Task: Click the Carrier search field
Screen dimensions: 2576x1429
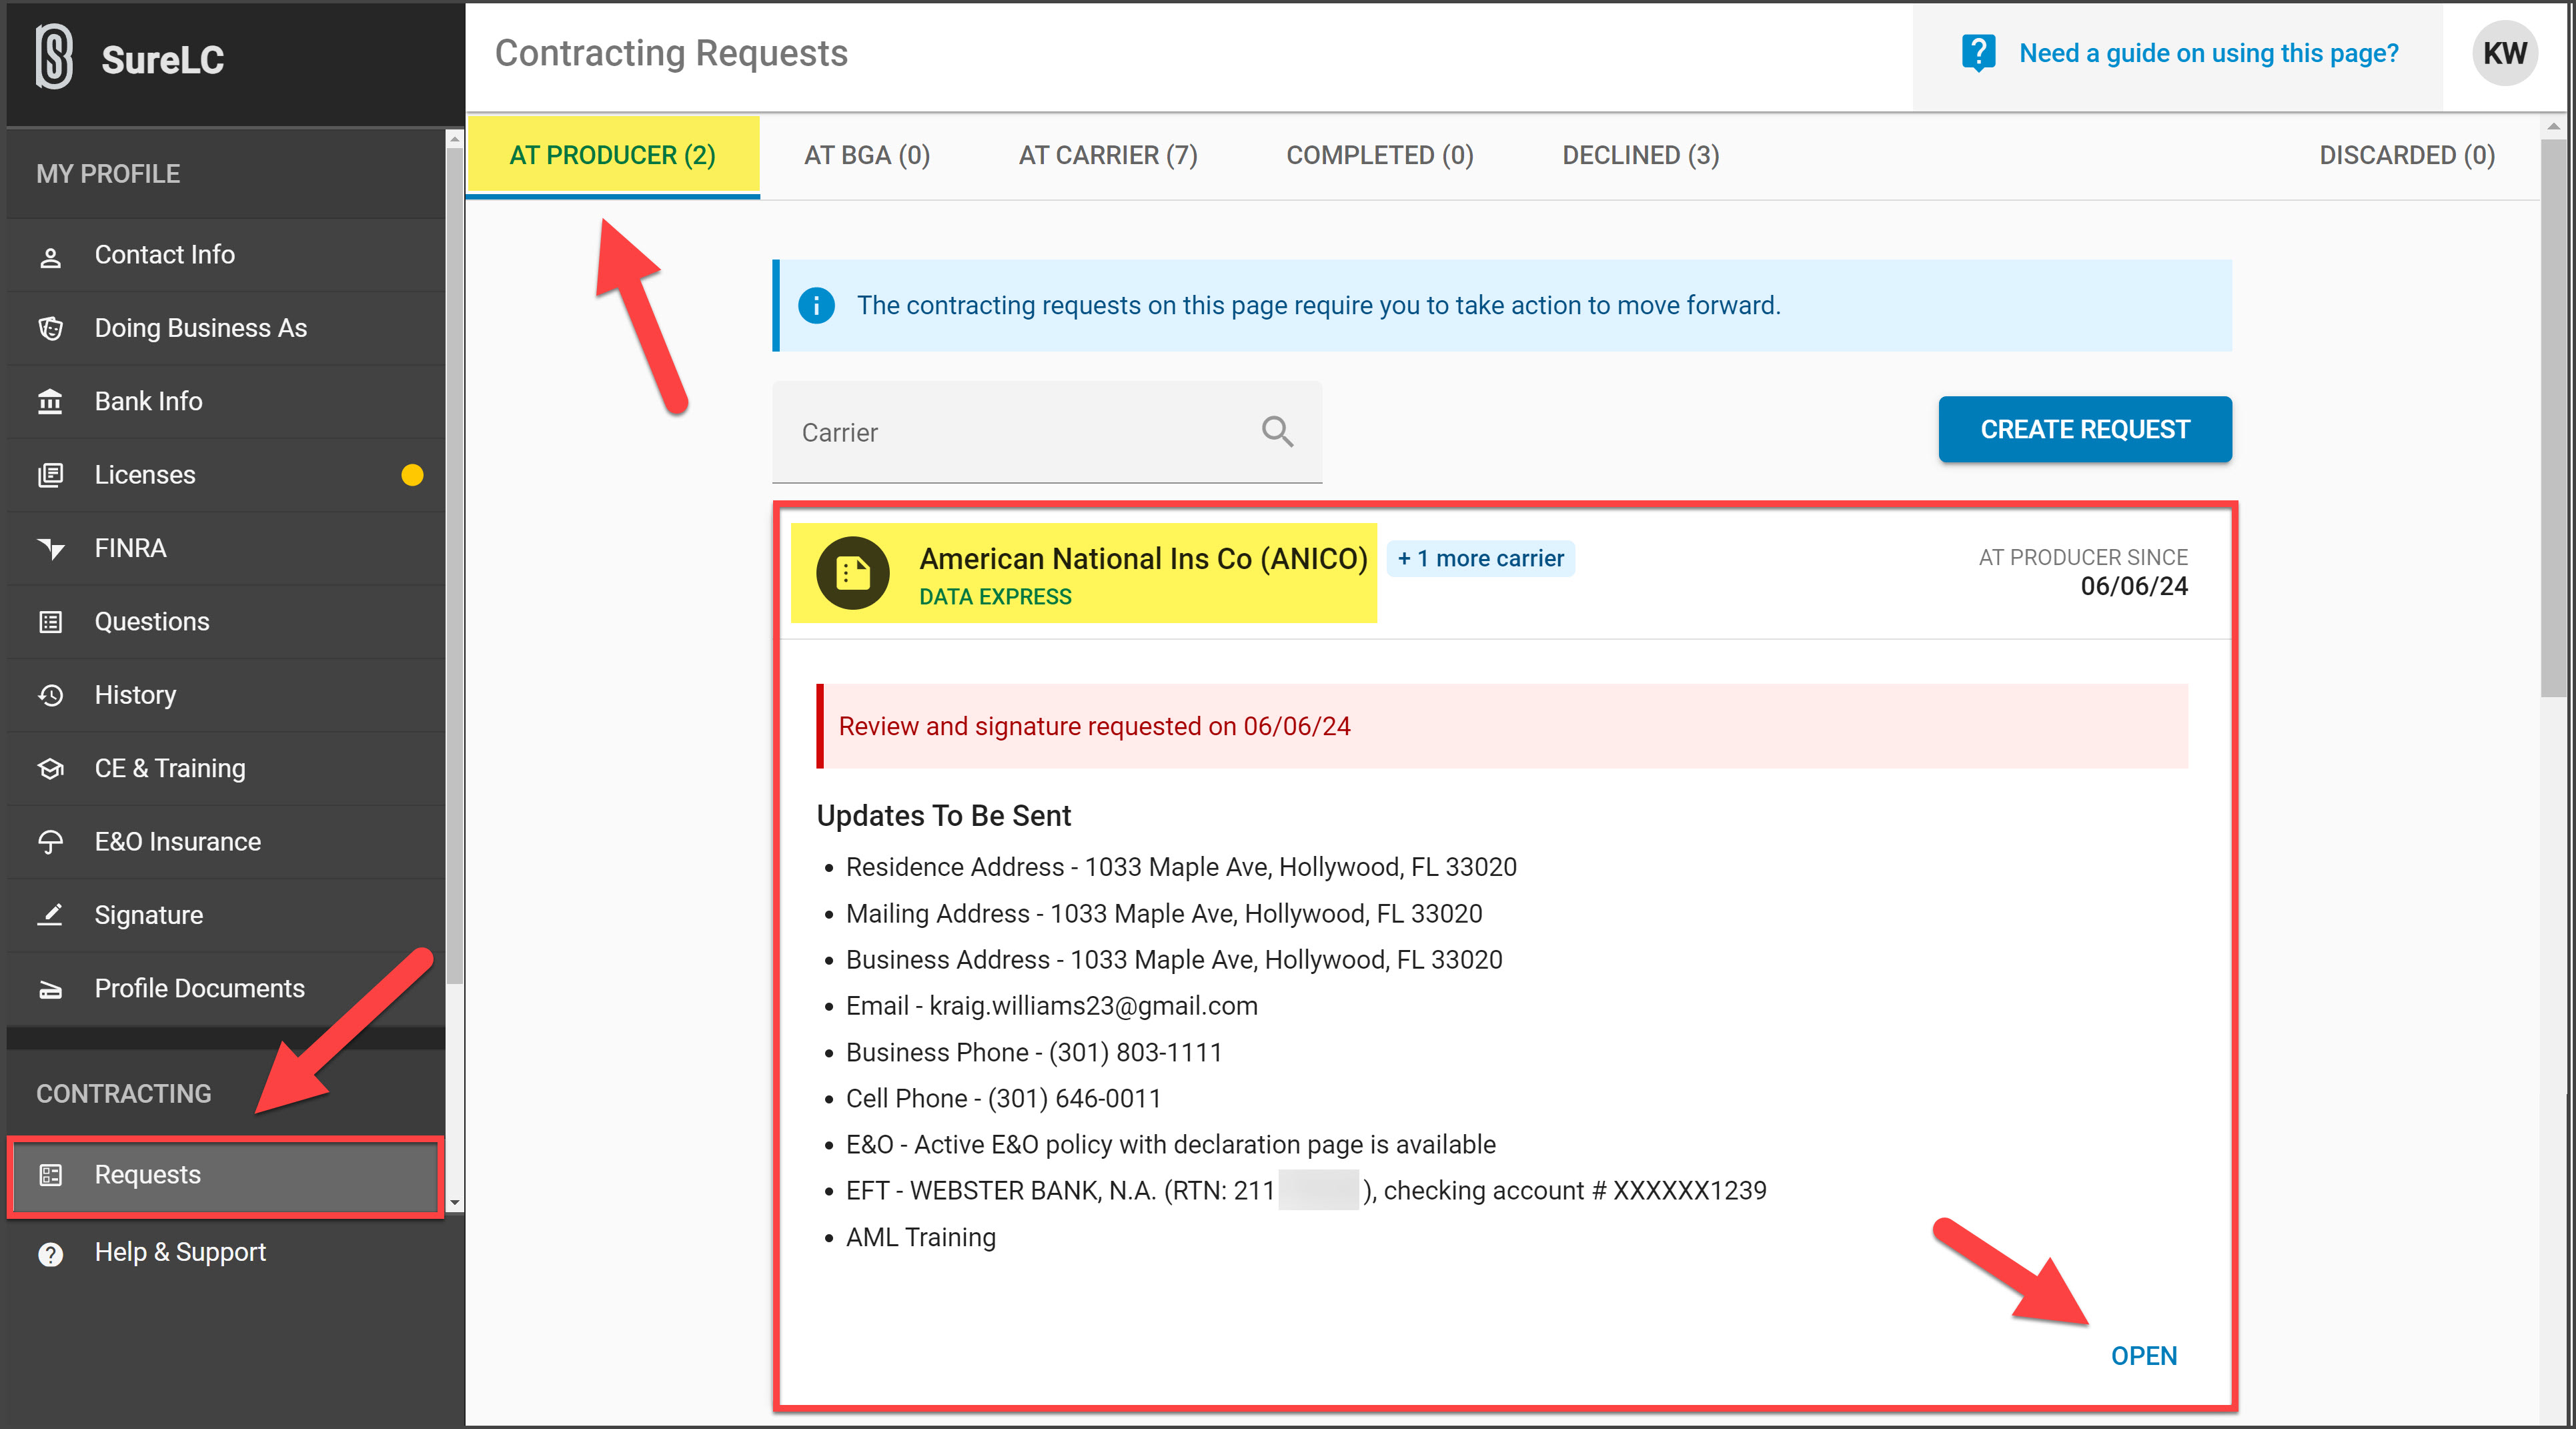Action: (x=1047, y=432)
